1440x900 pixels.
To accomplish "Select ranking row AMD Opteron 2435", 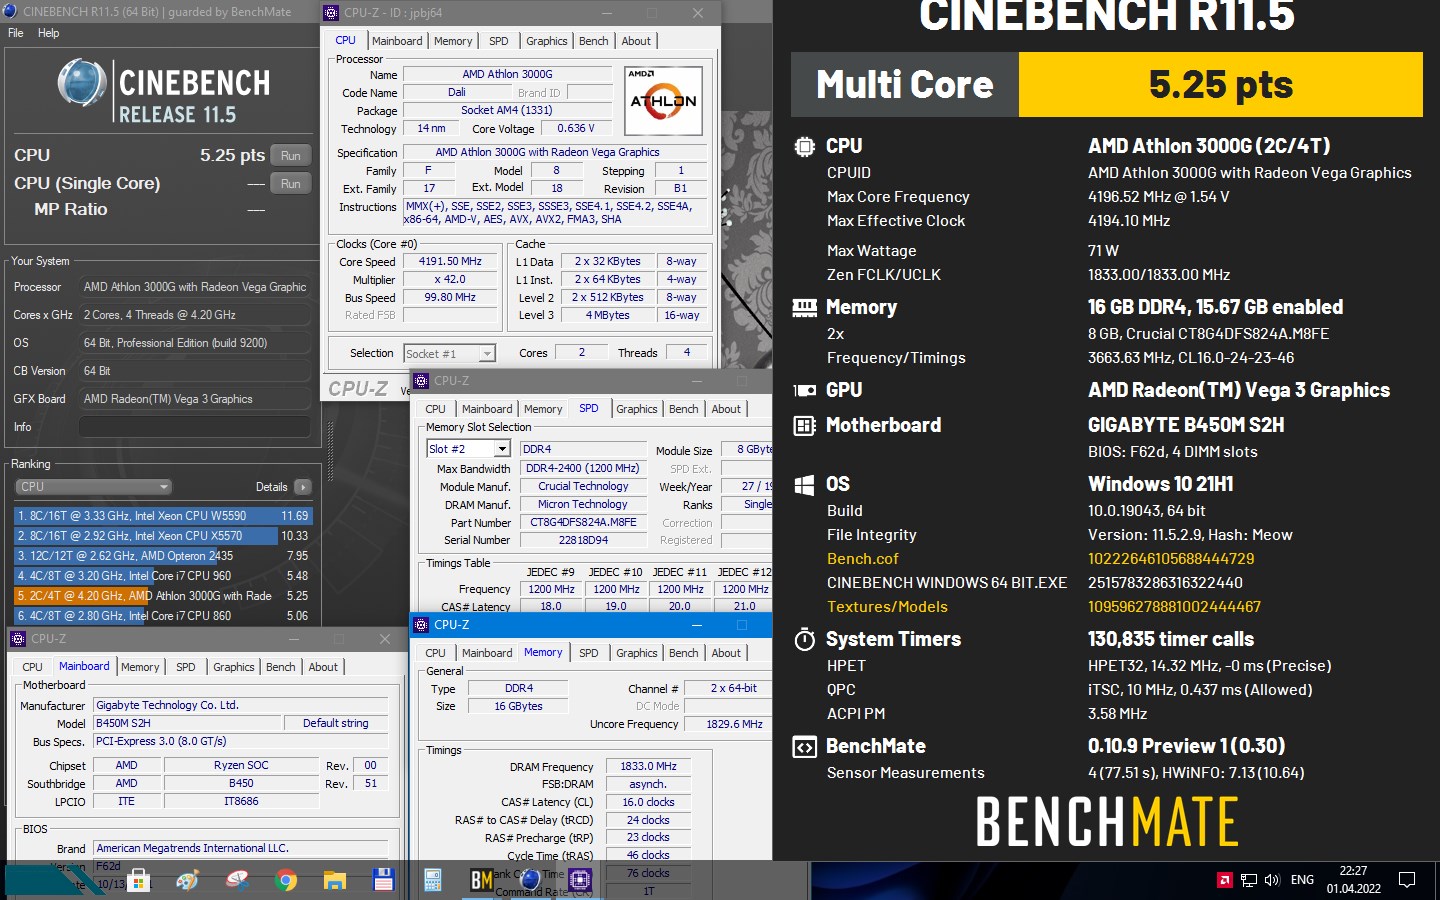I will click(x=163, y=556).
